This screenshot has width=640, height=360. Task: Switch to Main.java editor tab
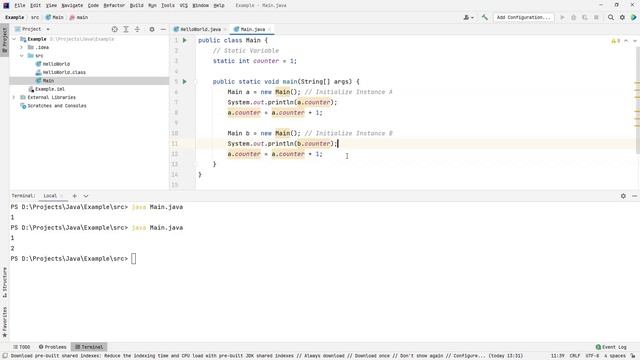253,29
